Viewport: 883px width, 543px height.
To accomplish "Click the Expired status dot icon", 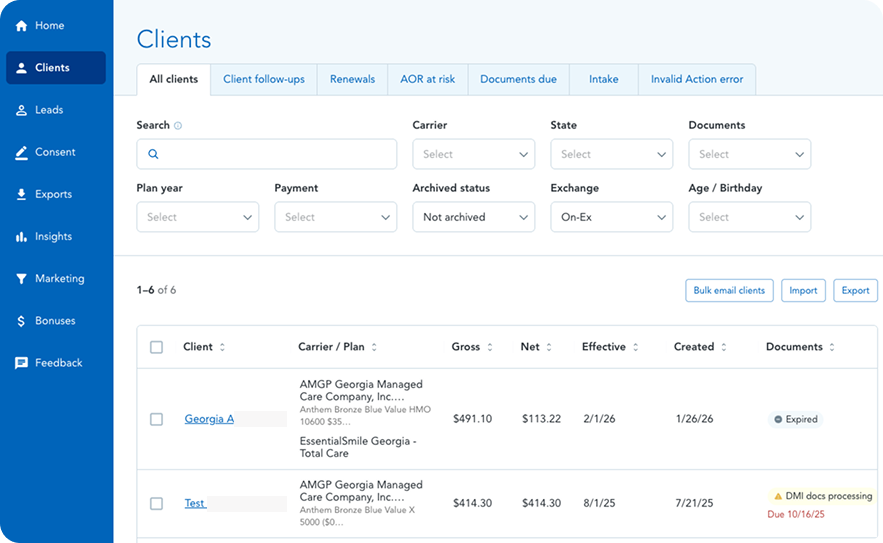I will pyautogui.click(x=778, y=420).
